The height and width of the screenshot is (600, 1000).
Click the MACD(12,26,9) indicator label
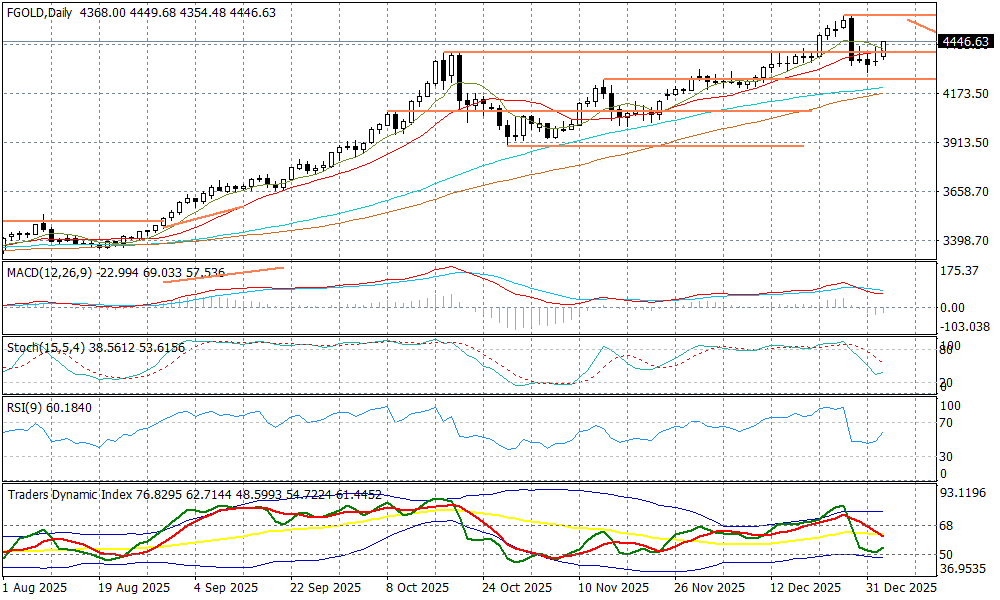50,272
